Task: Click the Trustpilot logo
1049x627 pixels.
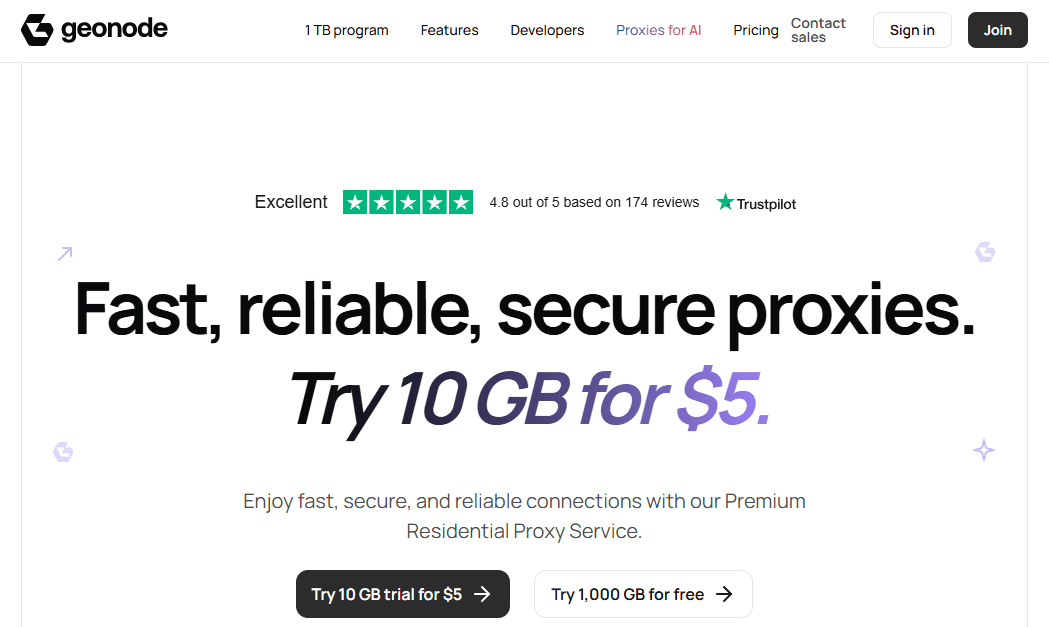Action: (756, 203)
